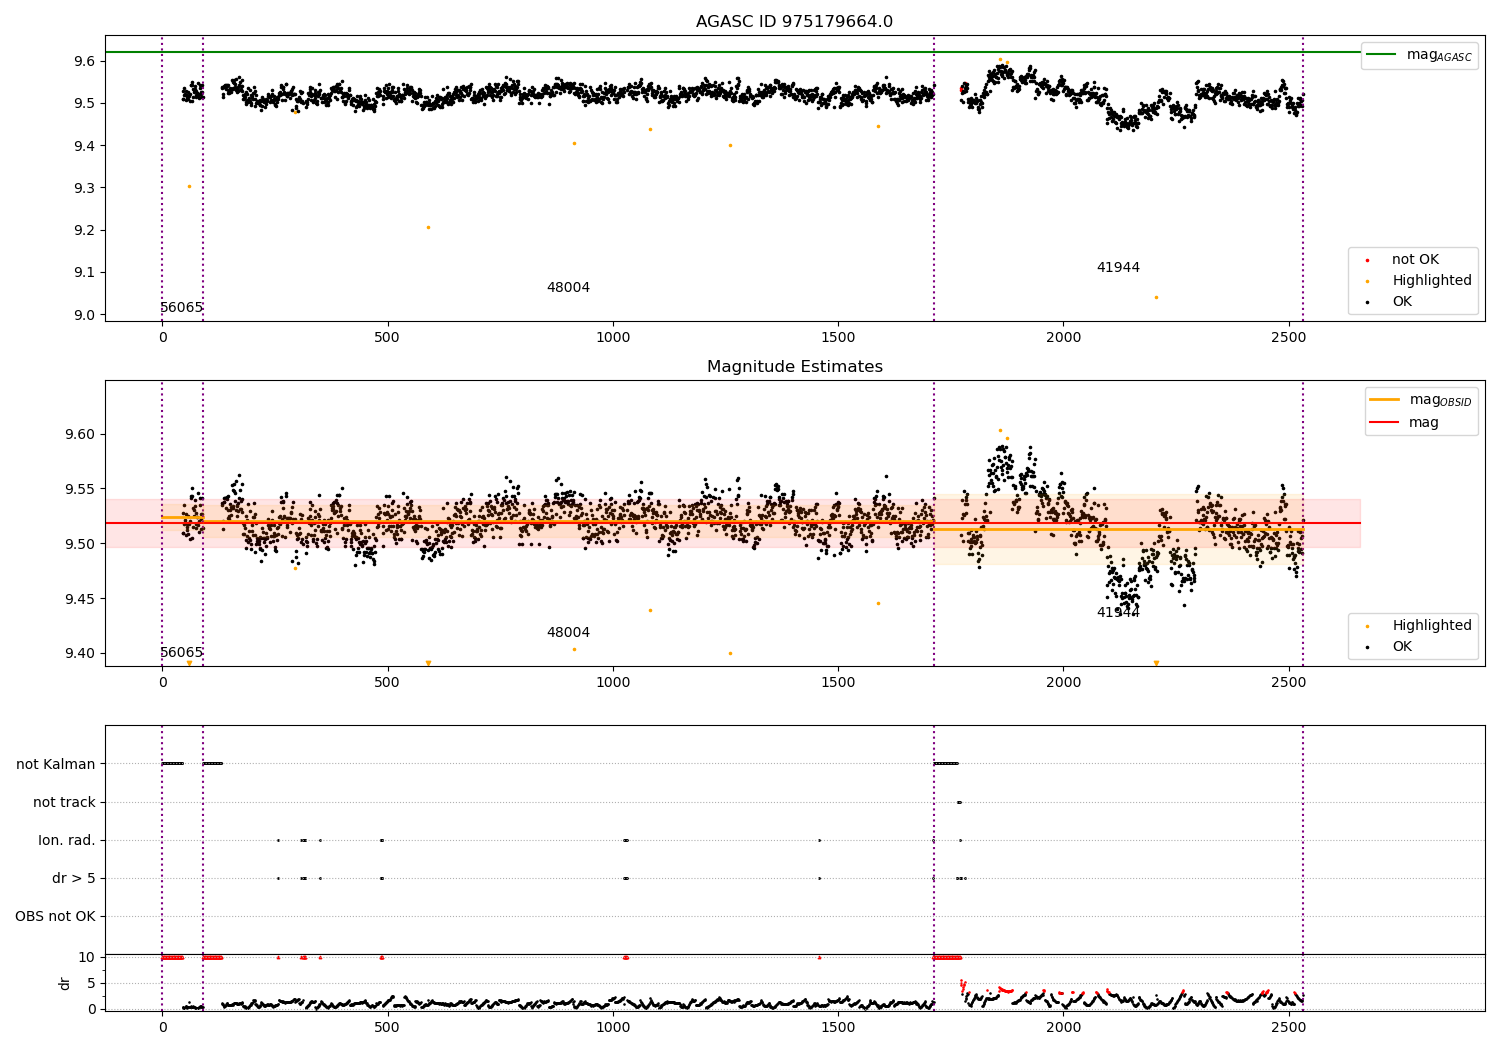1500x1050 pixels.
Task: Click the '1000' x tick of bottom panel
Action: (x=613, y=1027)
